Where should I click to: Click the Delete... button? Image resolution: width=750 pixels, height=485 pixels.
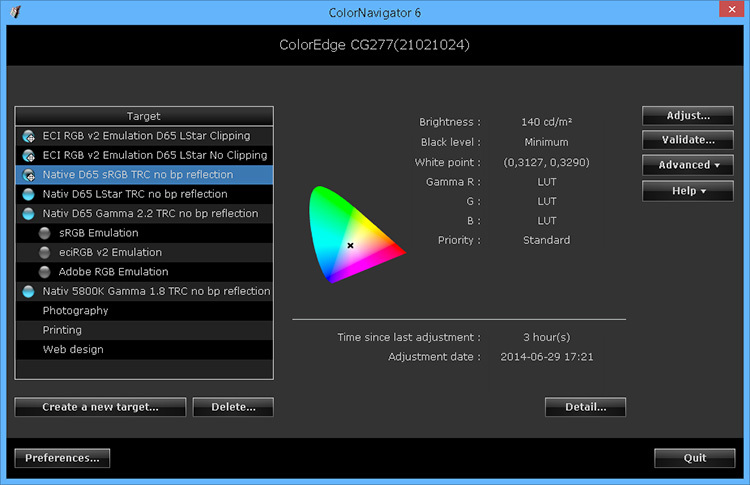pyautogui.click(x=233, y=407)
